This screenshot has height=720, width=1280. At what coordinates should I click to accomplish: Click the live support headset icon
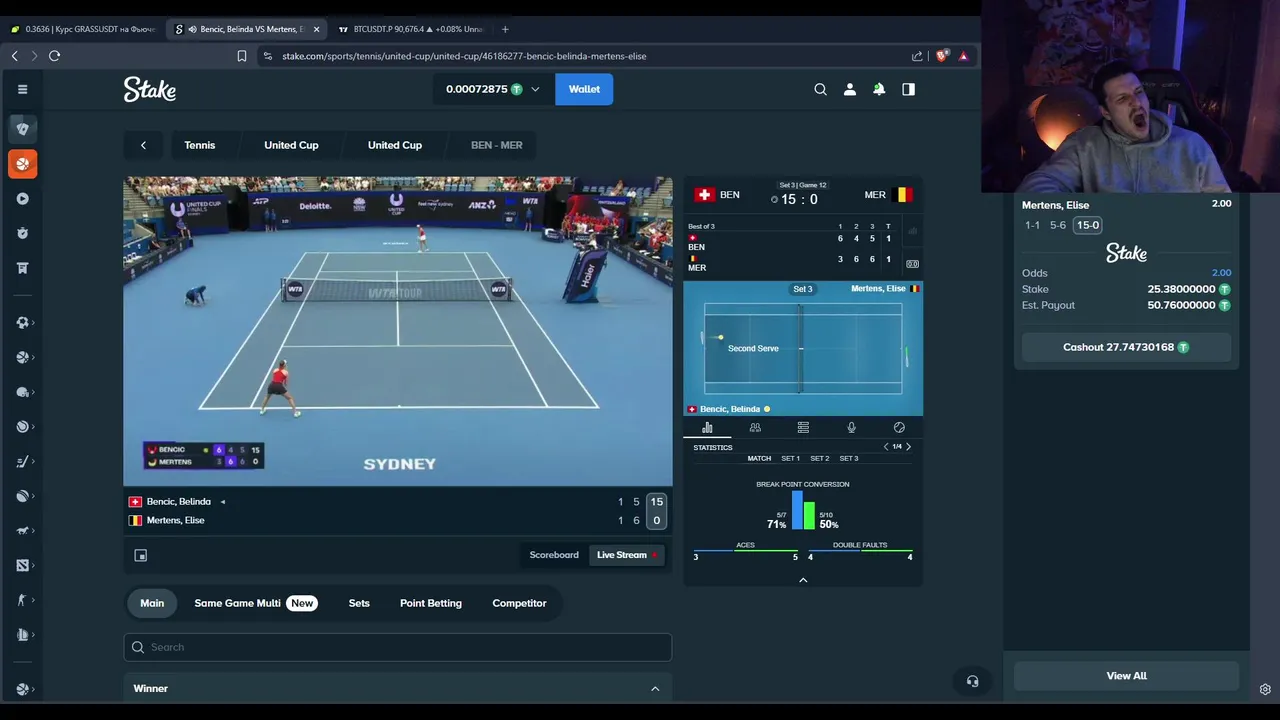[972, 681]
